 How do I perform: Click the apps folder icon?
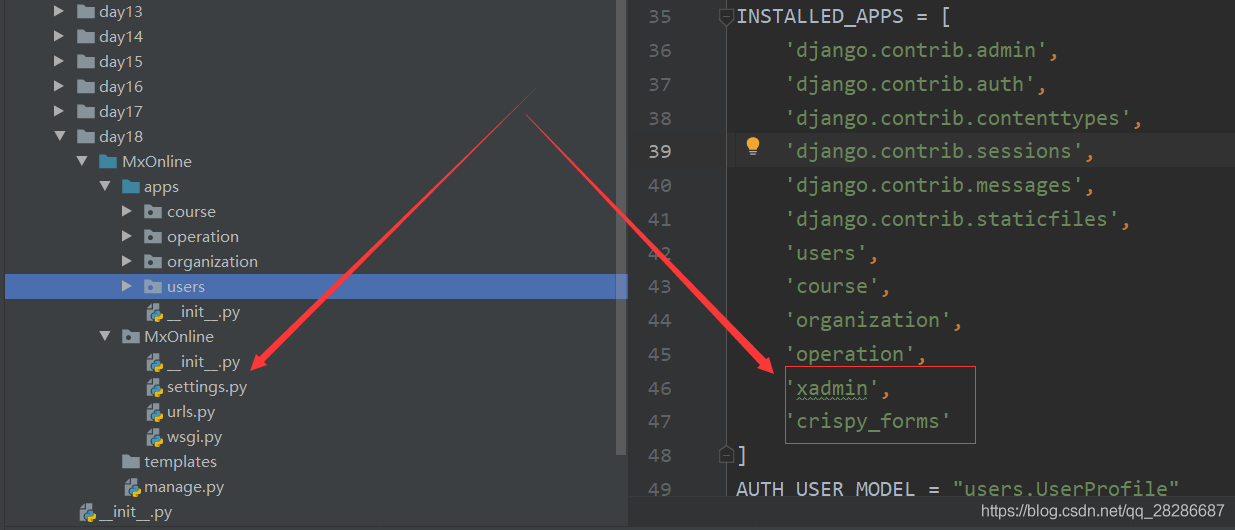(x=130, y=187)
